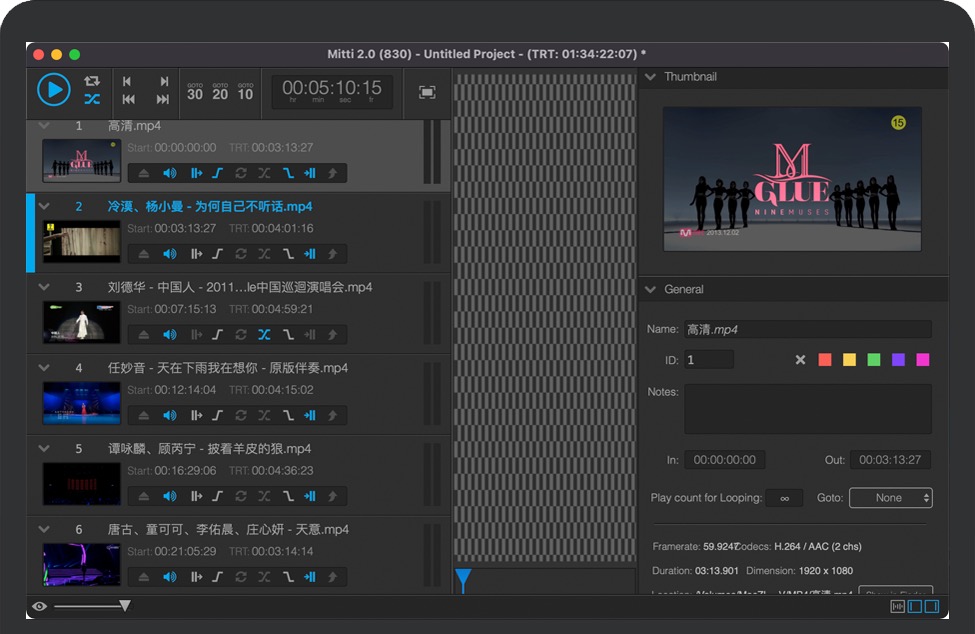
Task: Toggle playlist shuffle in the top toolbar
Action: (x=92, y=99)
